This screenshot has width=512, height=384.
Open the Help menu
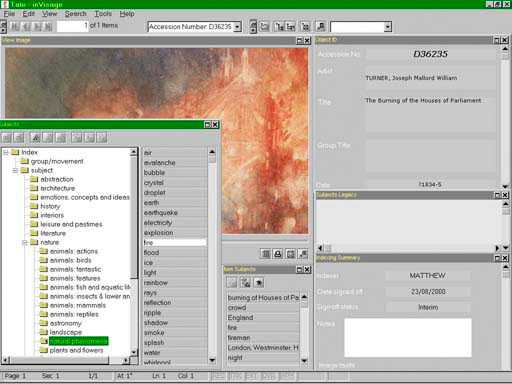point(127,14)
